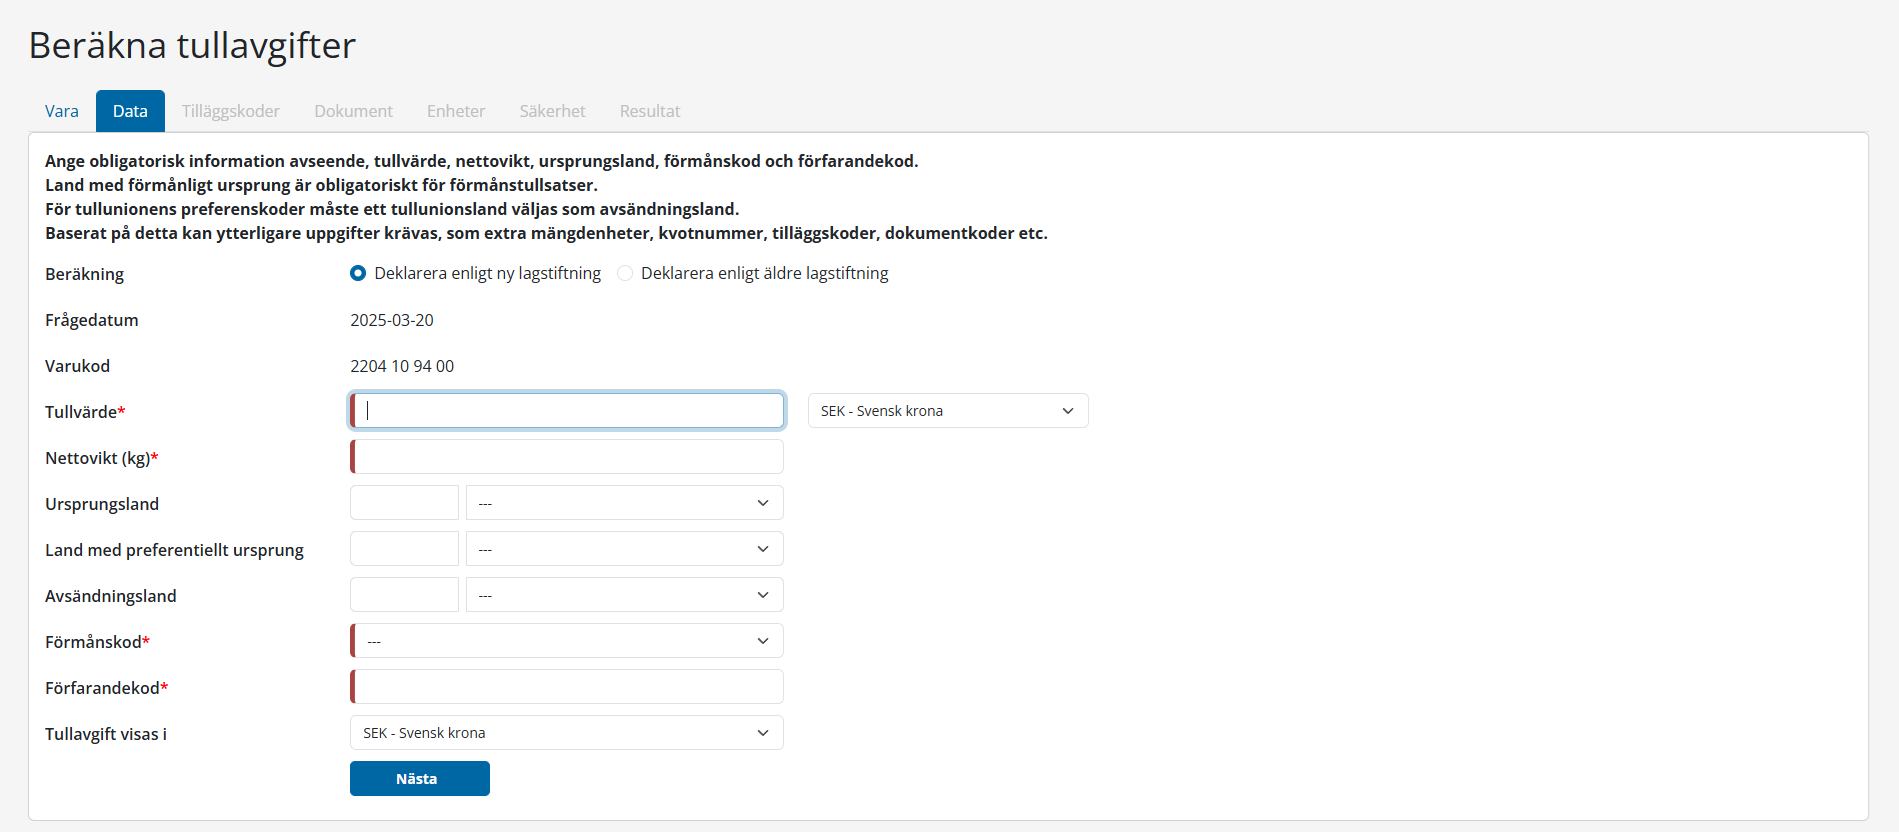Select the Enheter tab
1899x832 pixels.
click(456, 111)
